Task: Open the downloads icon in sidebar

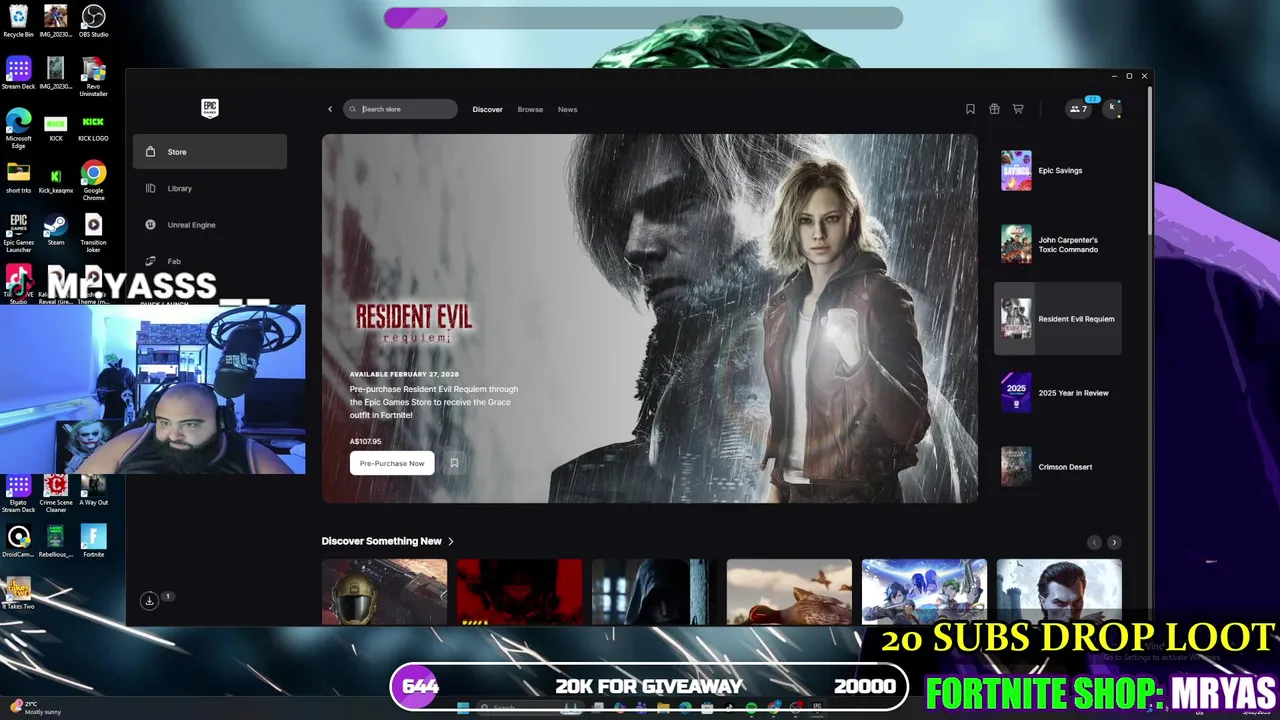Action: (x=149, y=600)
